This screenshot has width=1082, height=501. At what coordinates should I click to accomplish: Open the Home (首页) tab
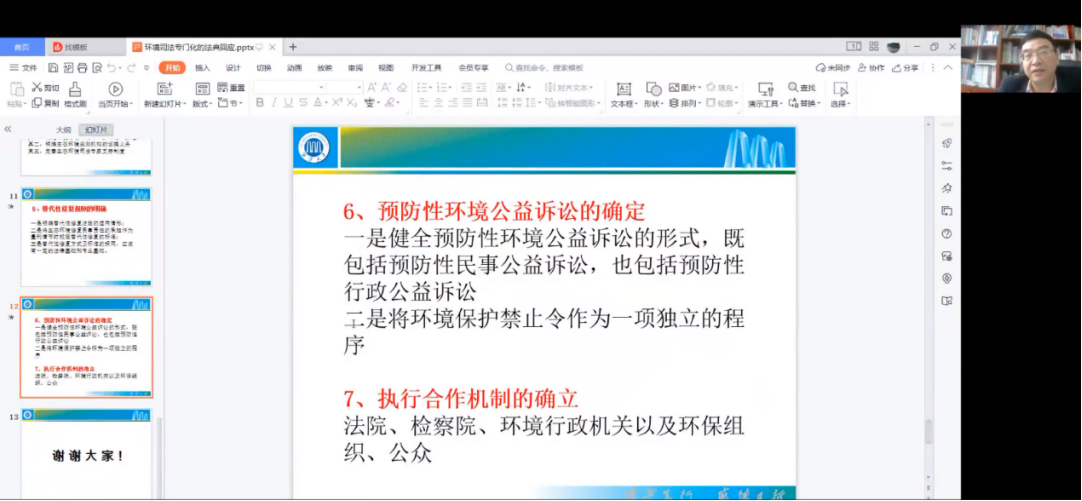coord(22,47)
